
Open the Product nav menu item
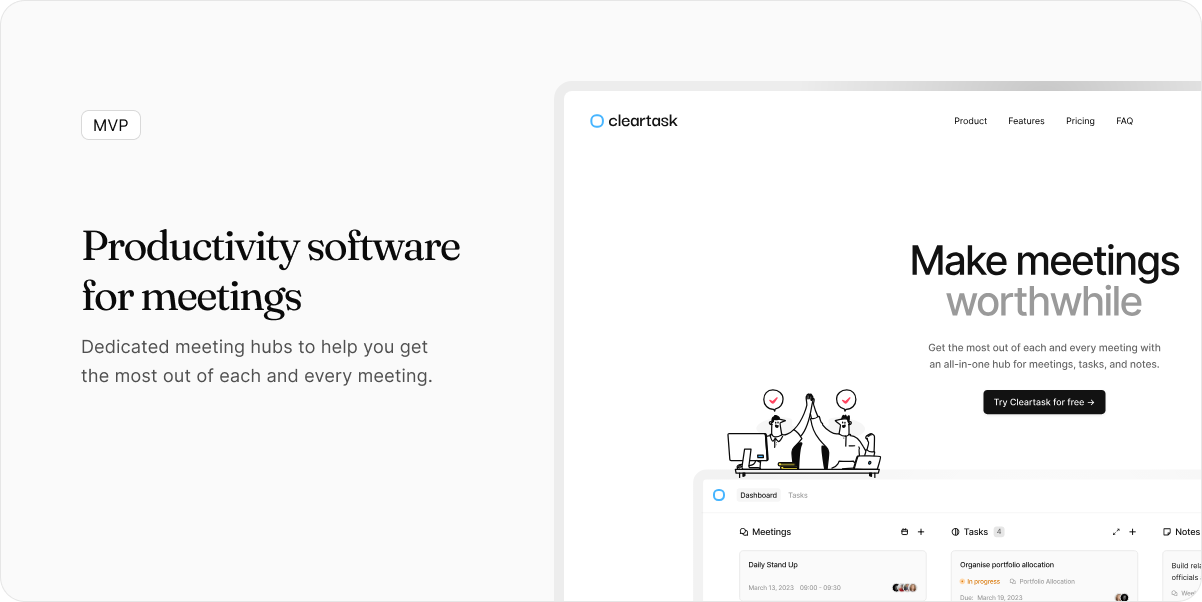(x=970, y=121)
